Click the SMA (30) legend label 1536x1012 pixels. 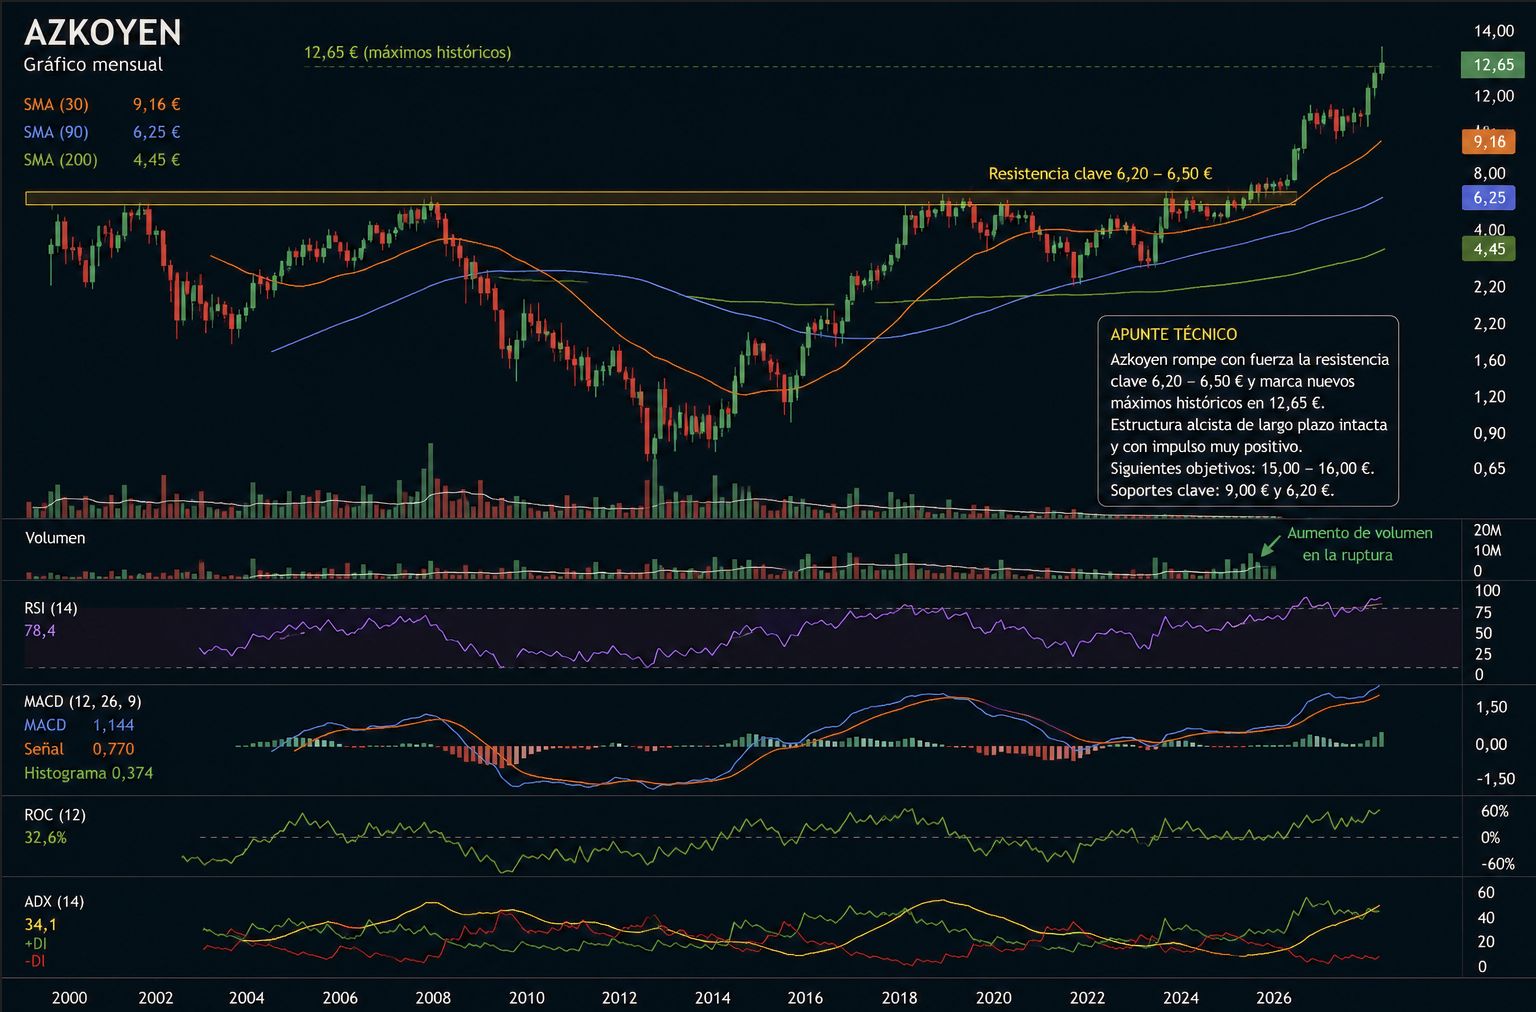(x=56, y=104)
